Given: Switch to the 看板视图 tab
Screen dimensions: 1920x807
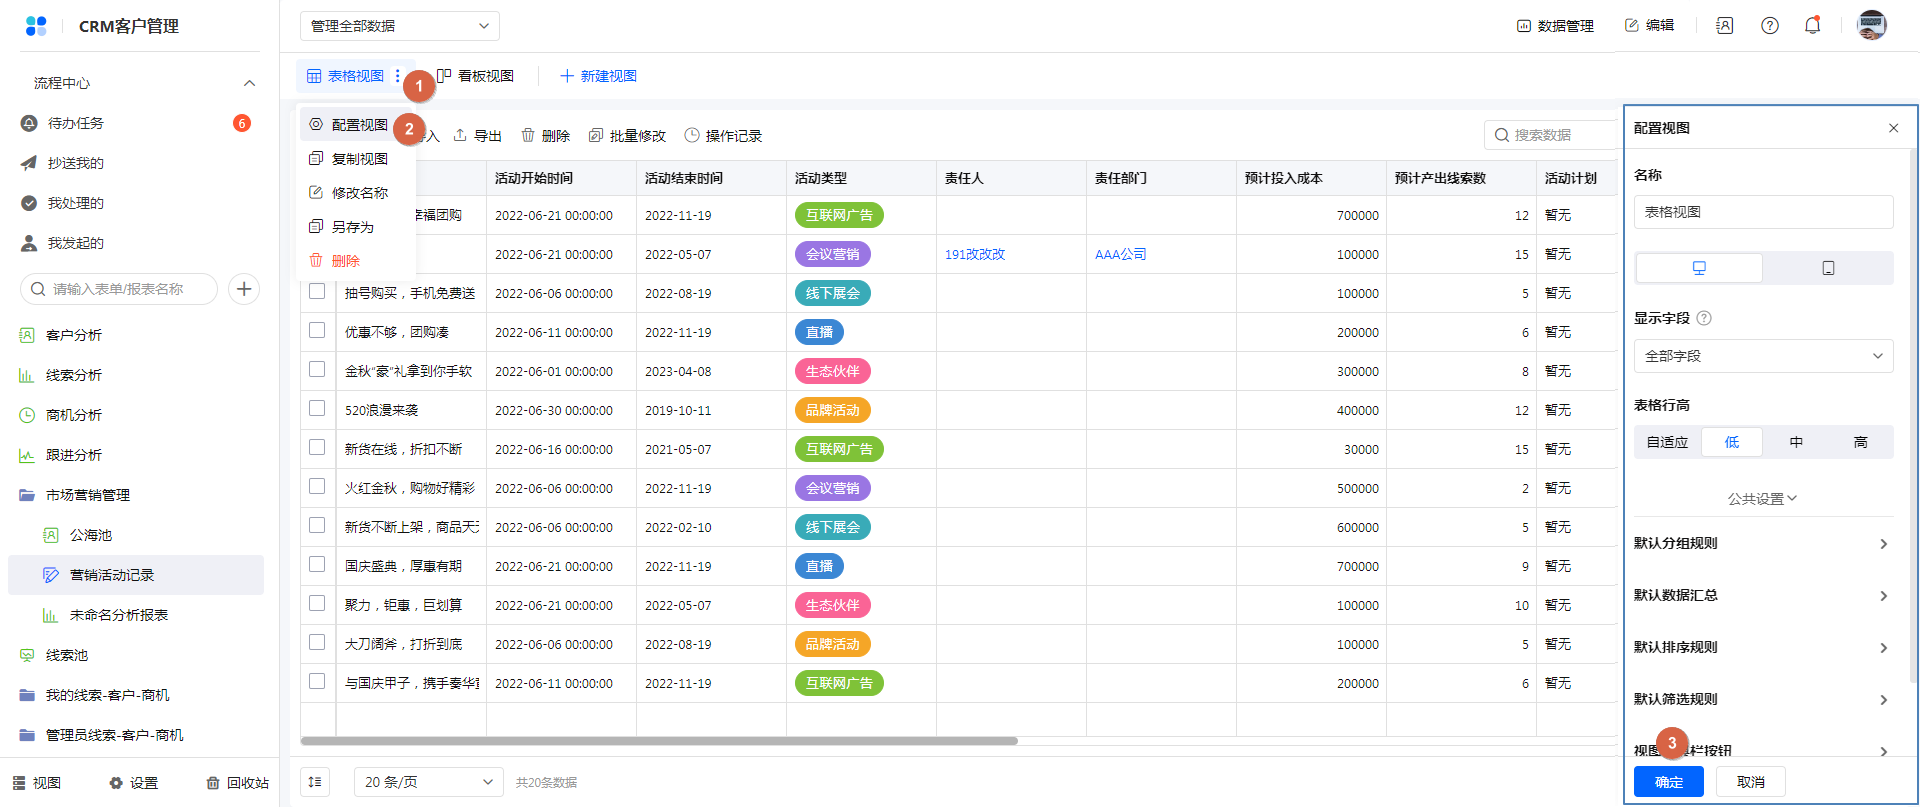Looking at the screenshot, I should 476,76.
